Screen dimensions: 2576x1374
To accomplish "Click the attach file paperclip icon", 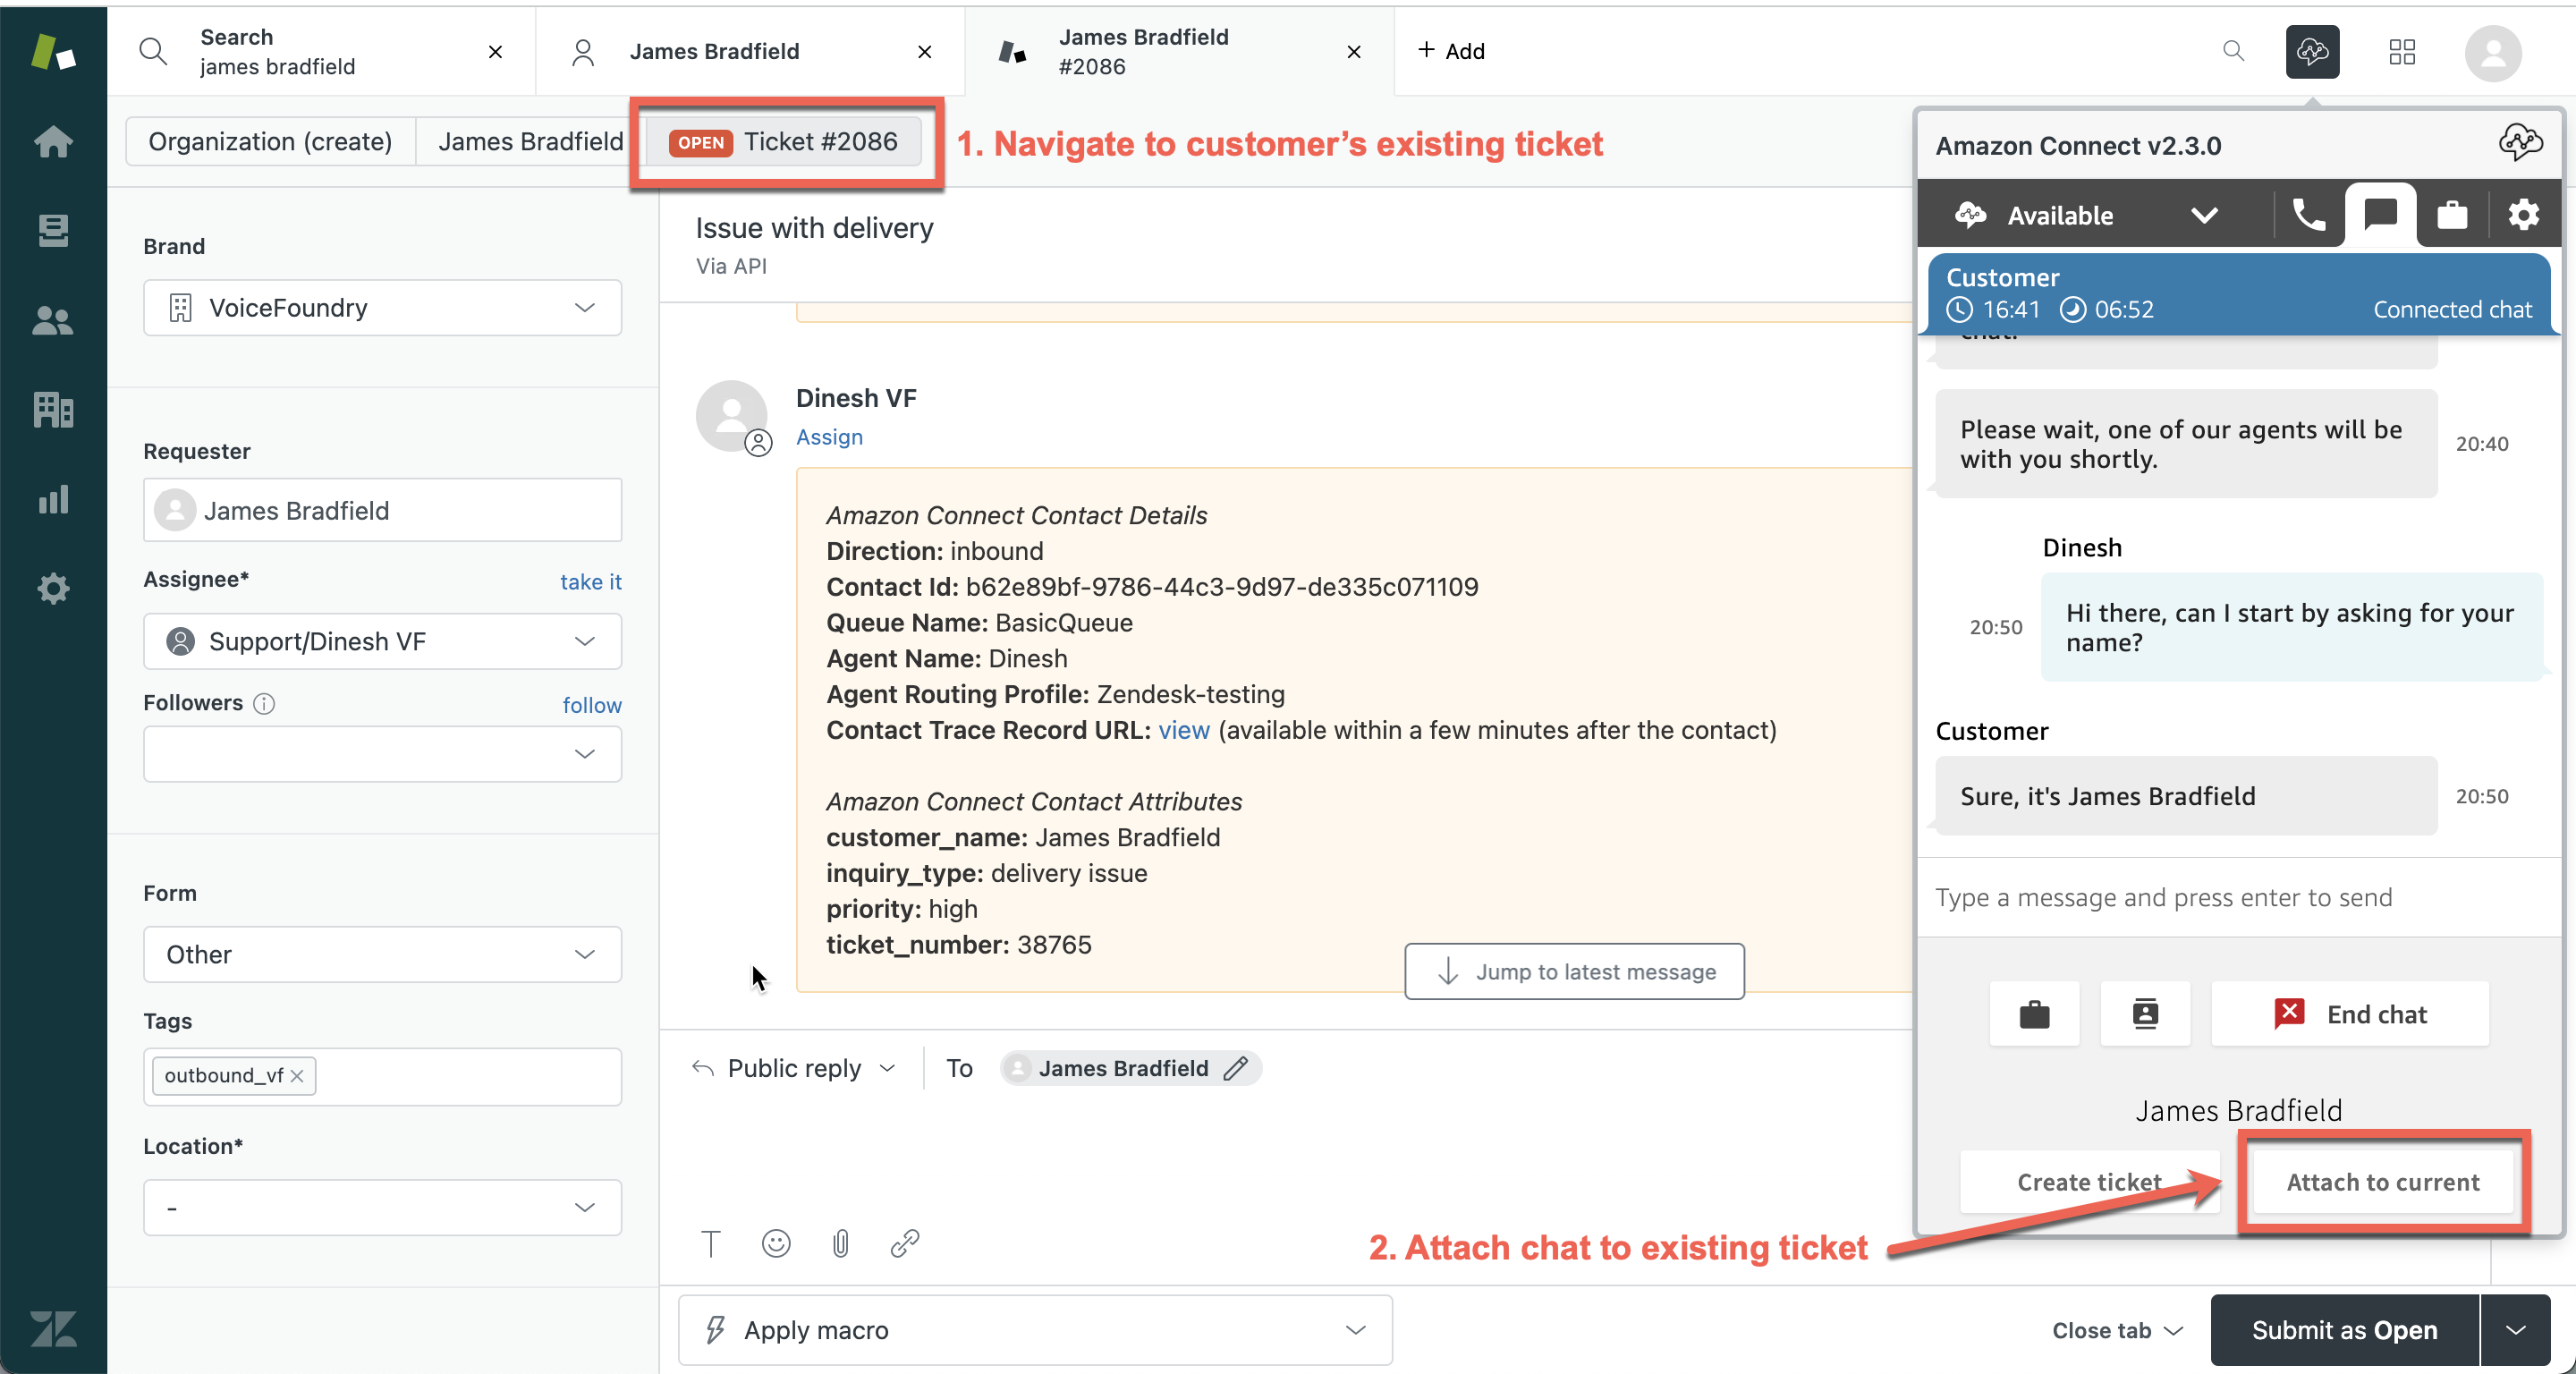I will point(840,1243).
